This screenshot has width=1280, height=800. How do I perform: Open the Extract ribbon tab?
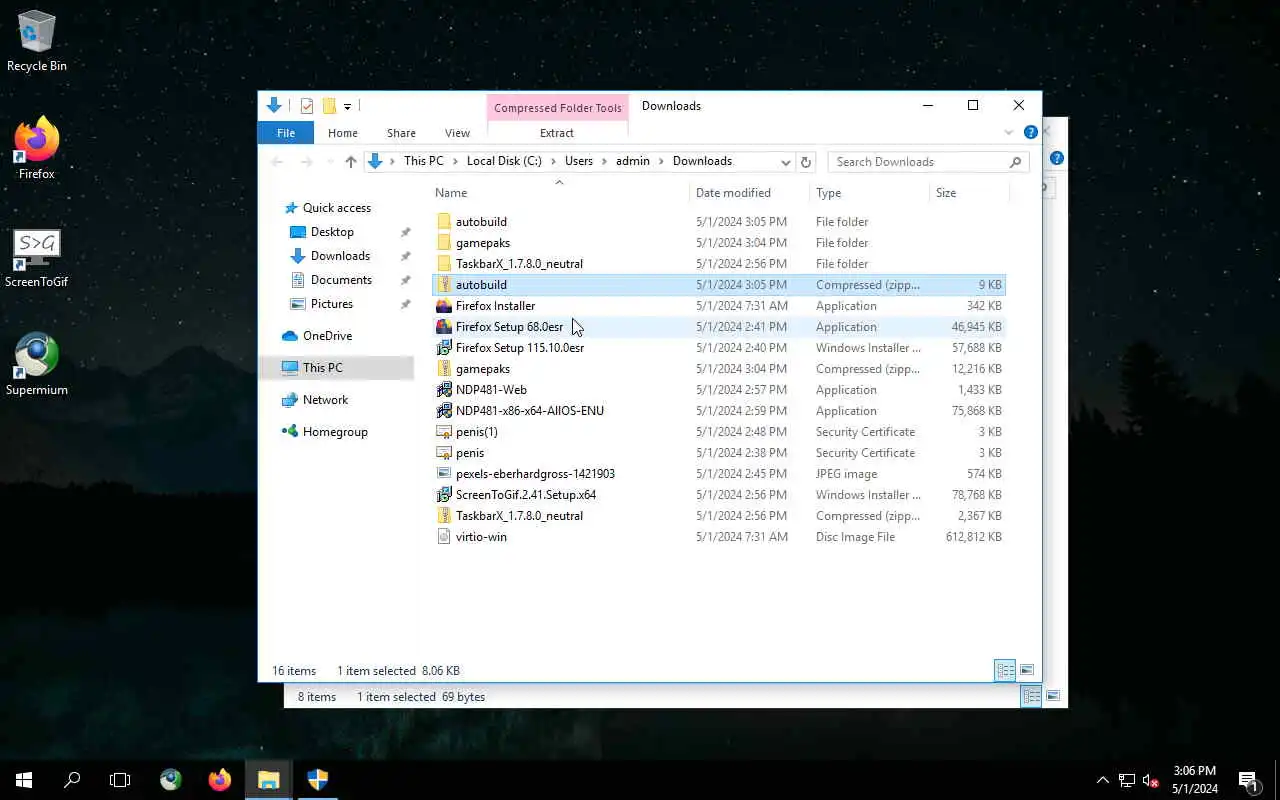(557, 133)
